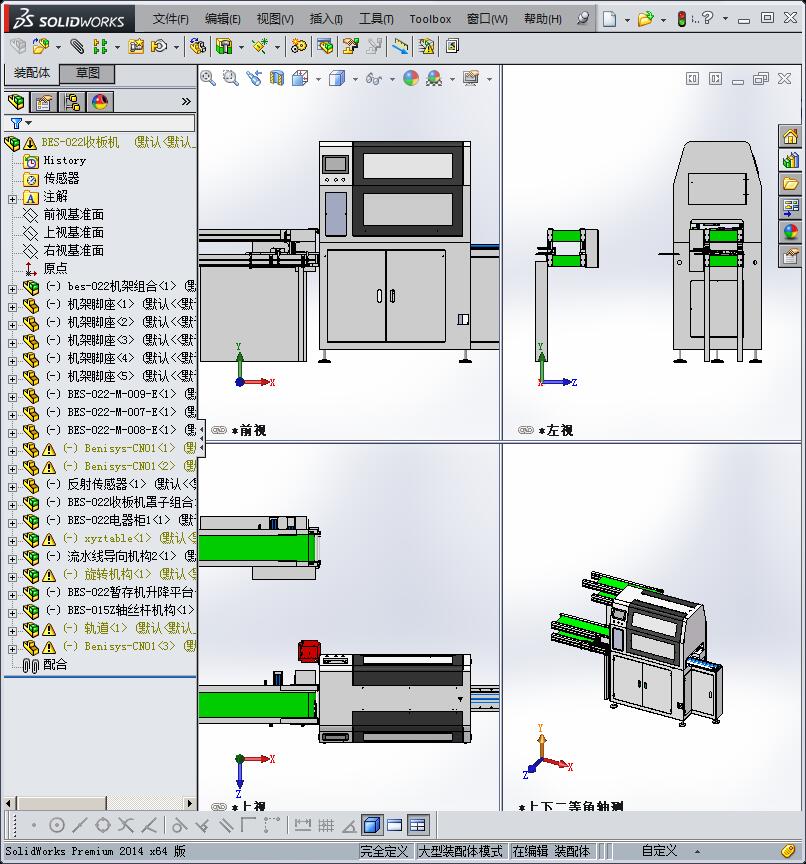Screen dimensions: 806x864
Task: Expand 旋转机构<1> component node
Action: (x=13, y=577)
